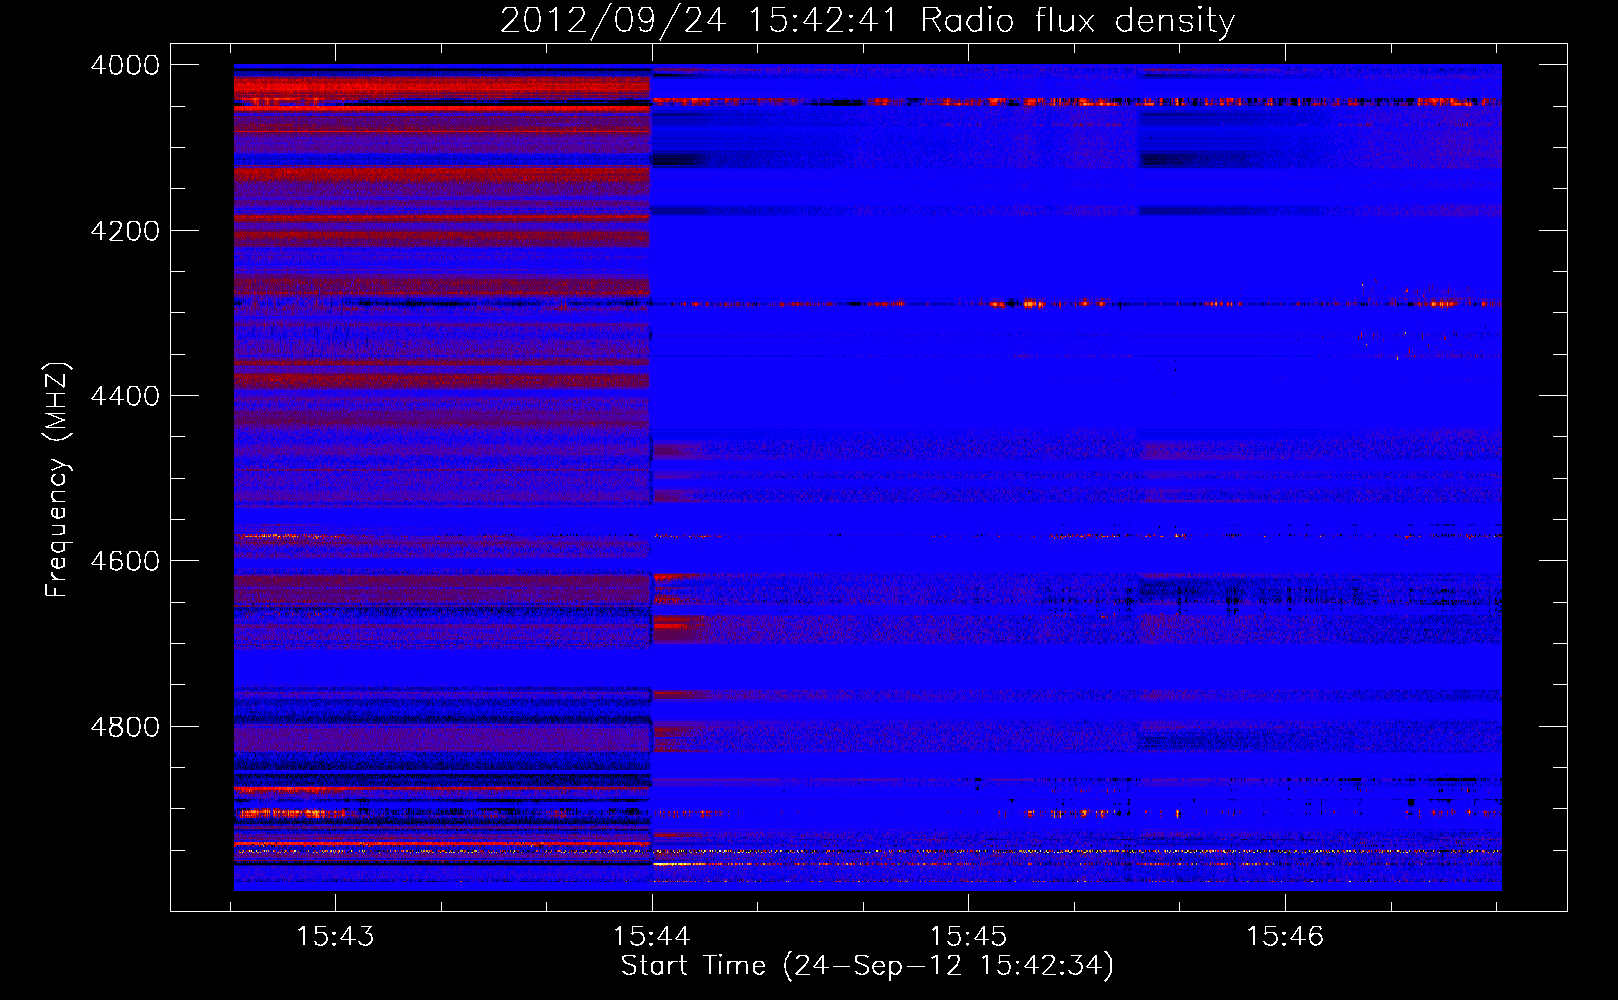Select the 4800 frequency axis label
This screenshot has width=1618, height=1000.
click(x=125, y=727)
